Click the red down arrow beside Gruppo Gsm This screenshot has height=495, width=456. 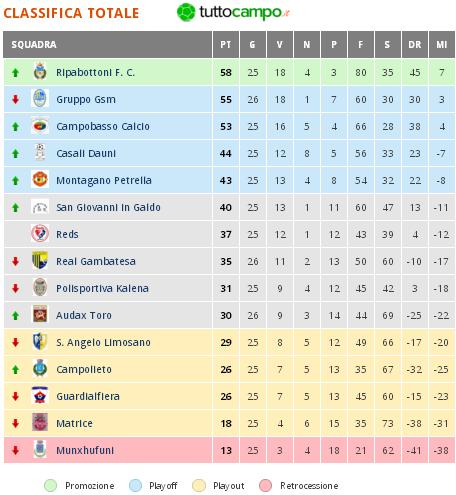click(x=15, y=99)
